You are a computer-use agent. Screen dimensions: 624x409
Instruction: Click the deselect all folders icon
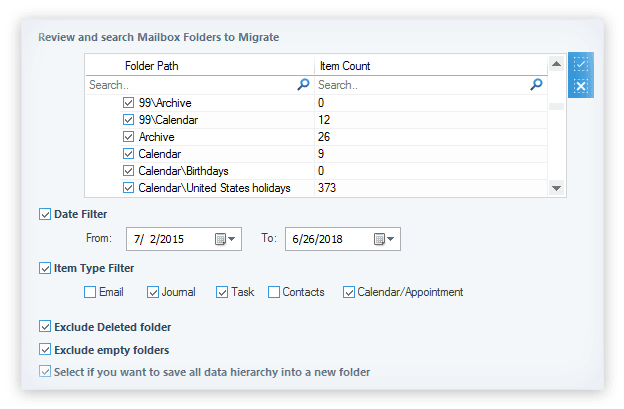[581, 87]
